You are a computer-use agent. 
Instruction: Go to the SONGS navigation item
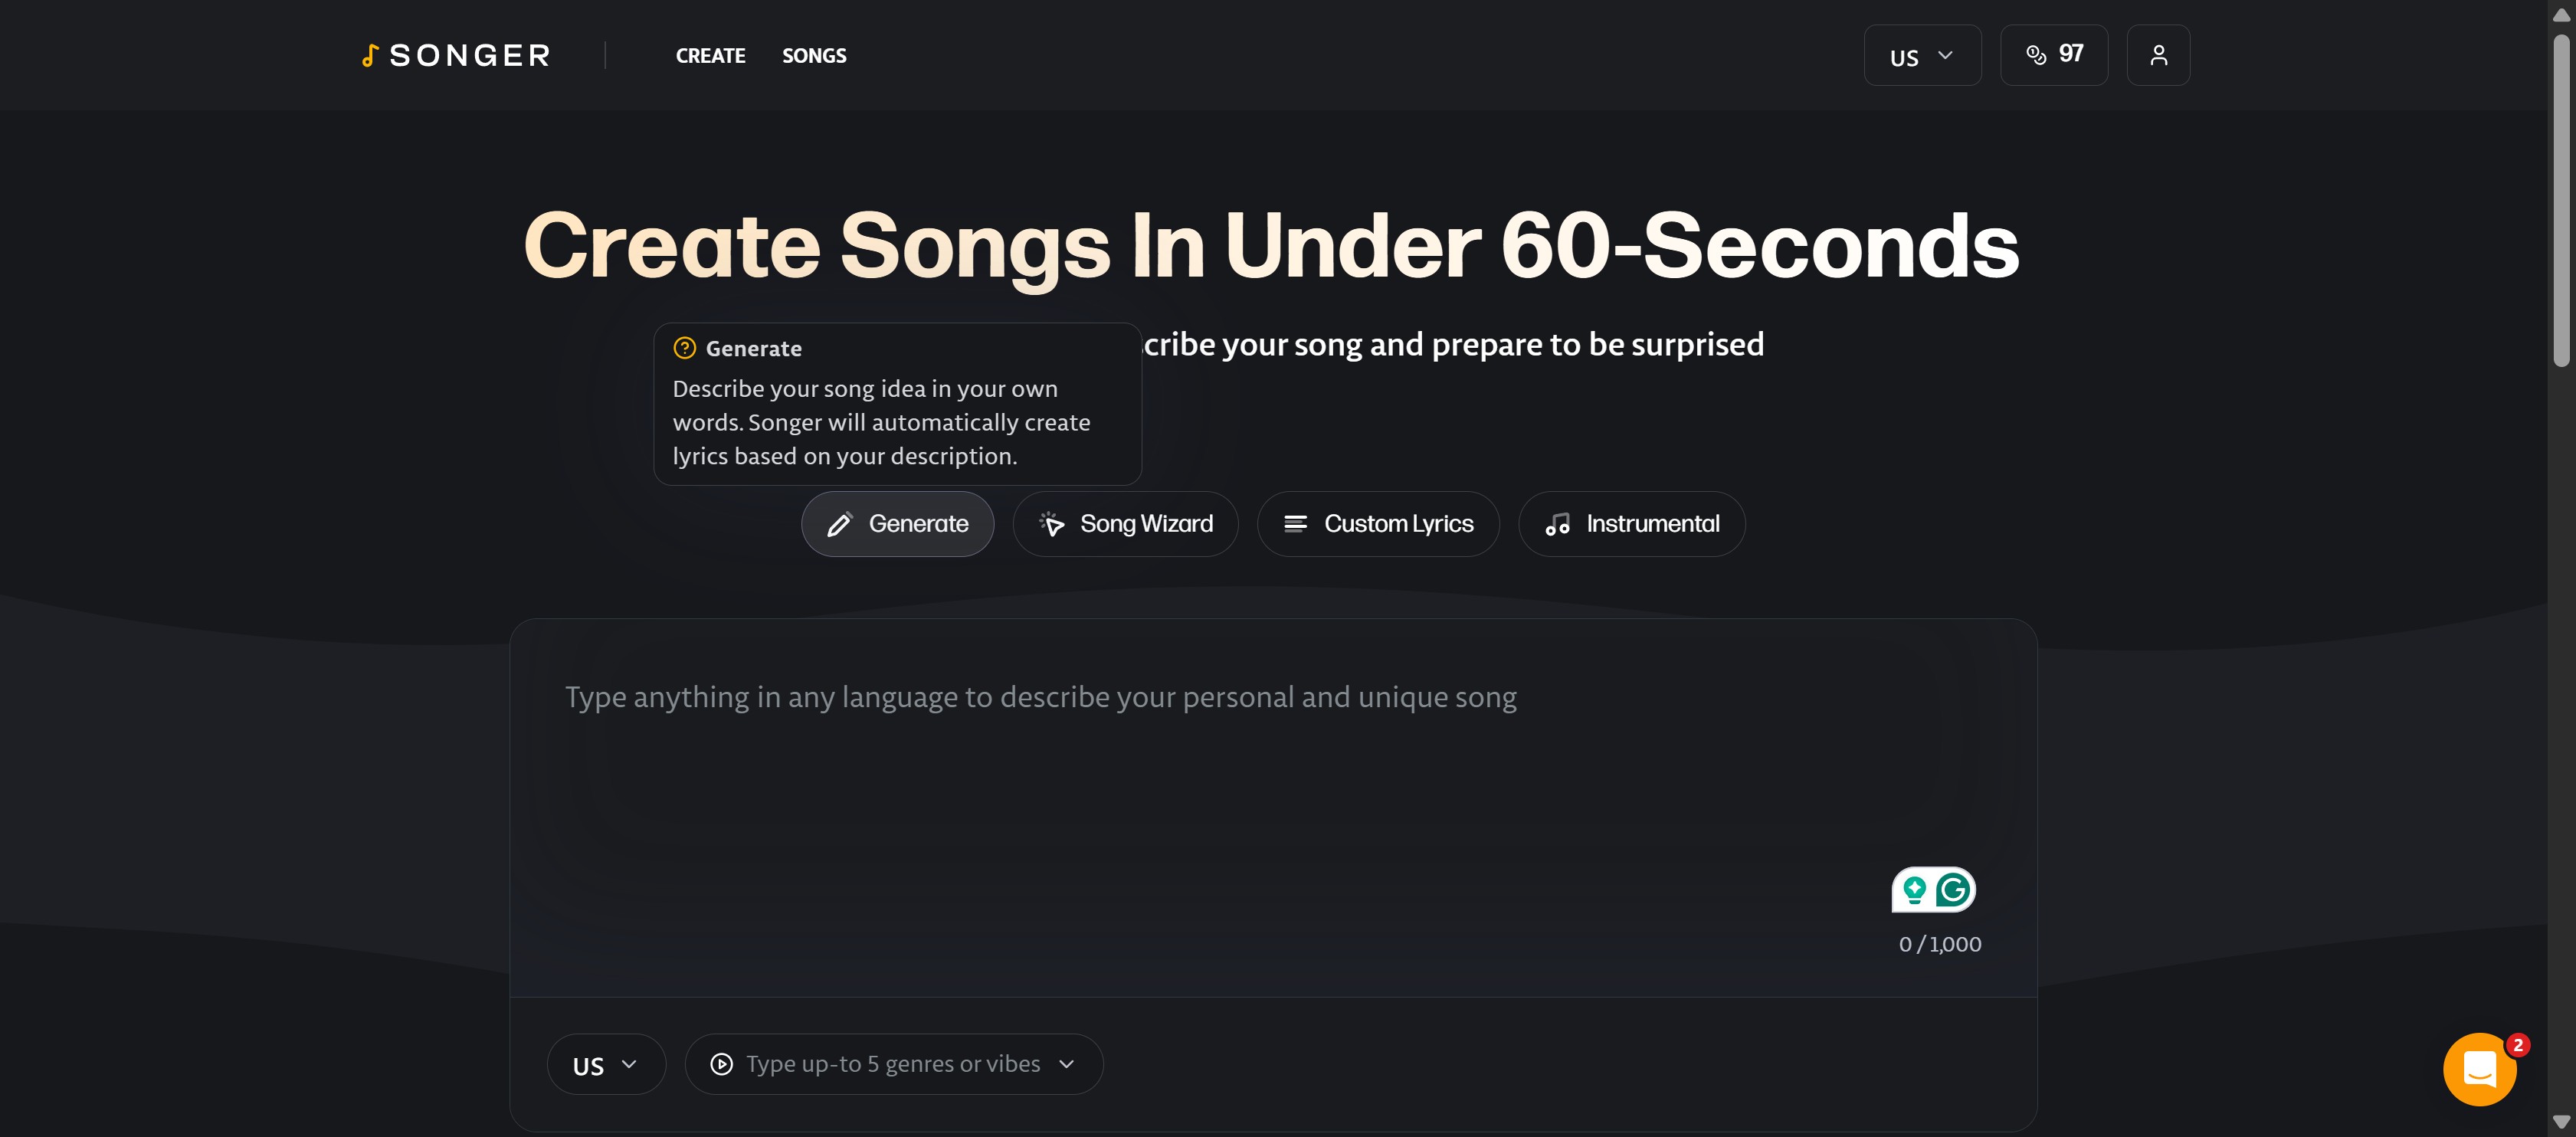click(x=814, y=56)
